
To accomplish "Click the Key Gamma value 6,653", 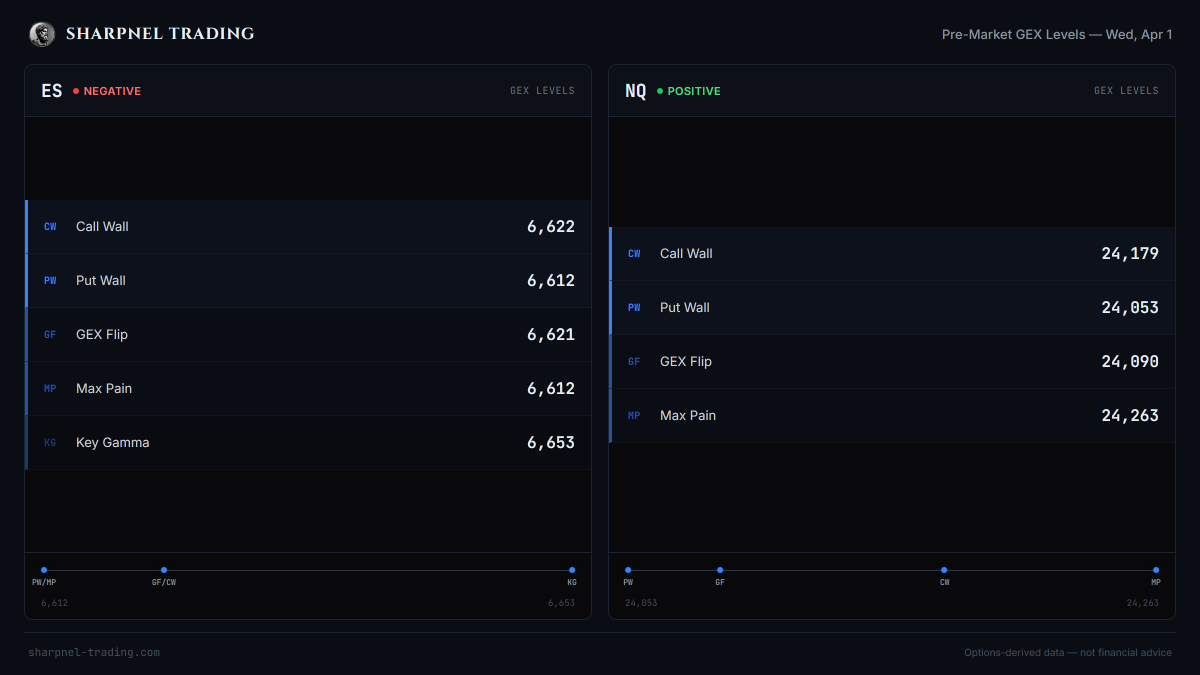I will [551, 443].
